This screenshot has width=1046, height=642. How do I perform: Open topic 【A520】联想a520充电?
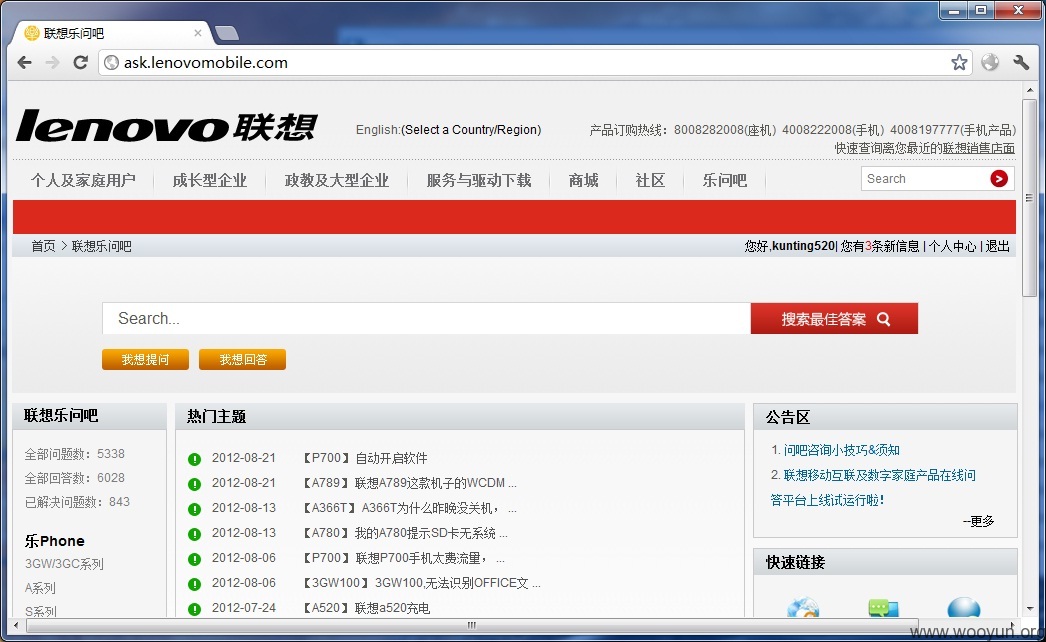click(x=366, y=608)
